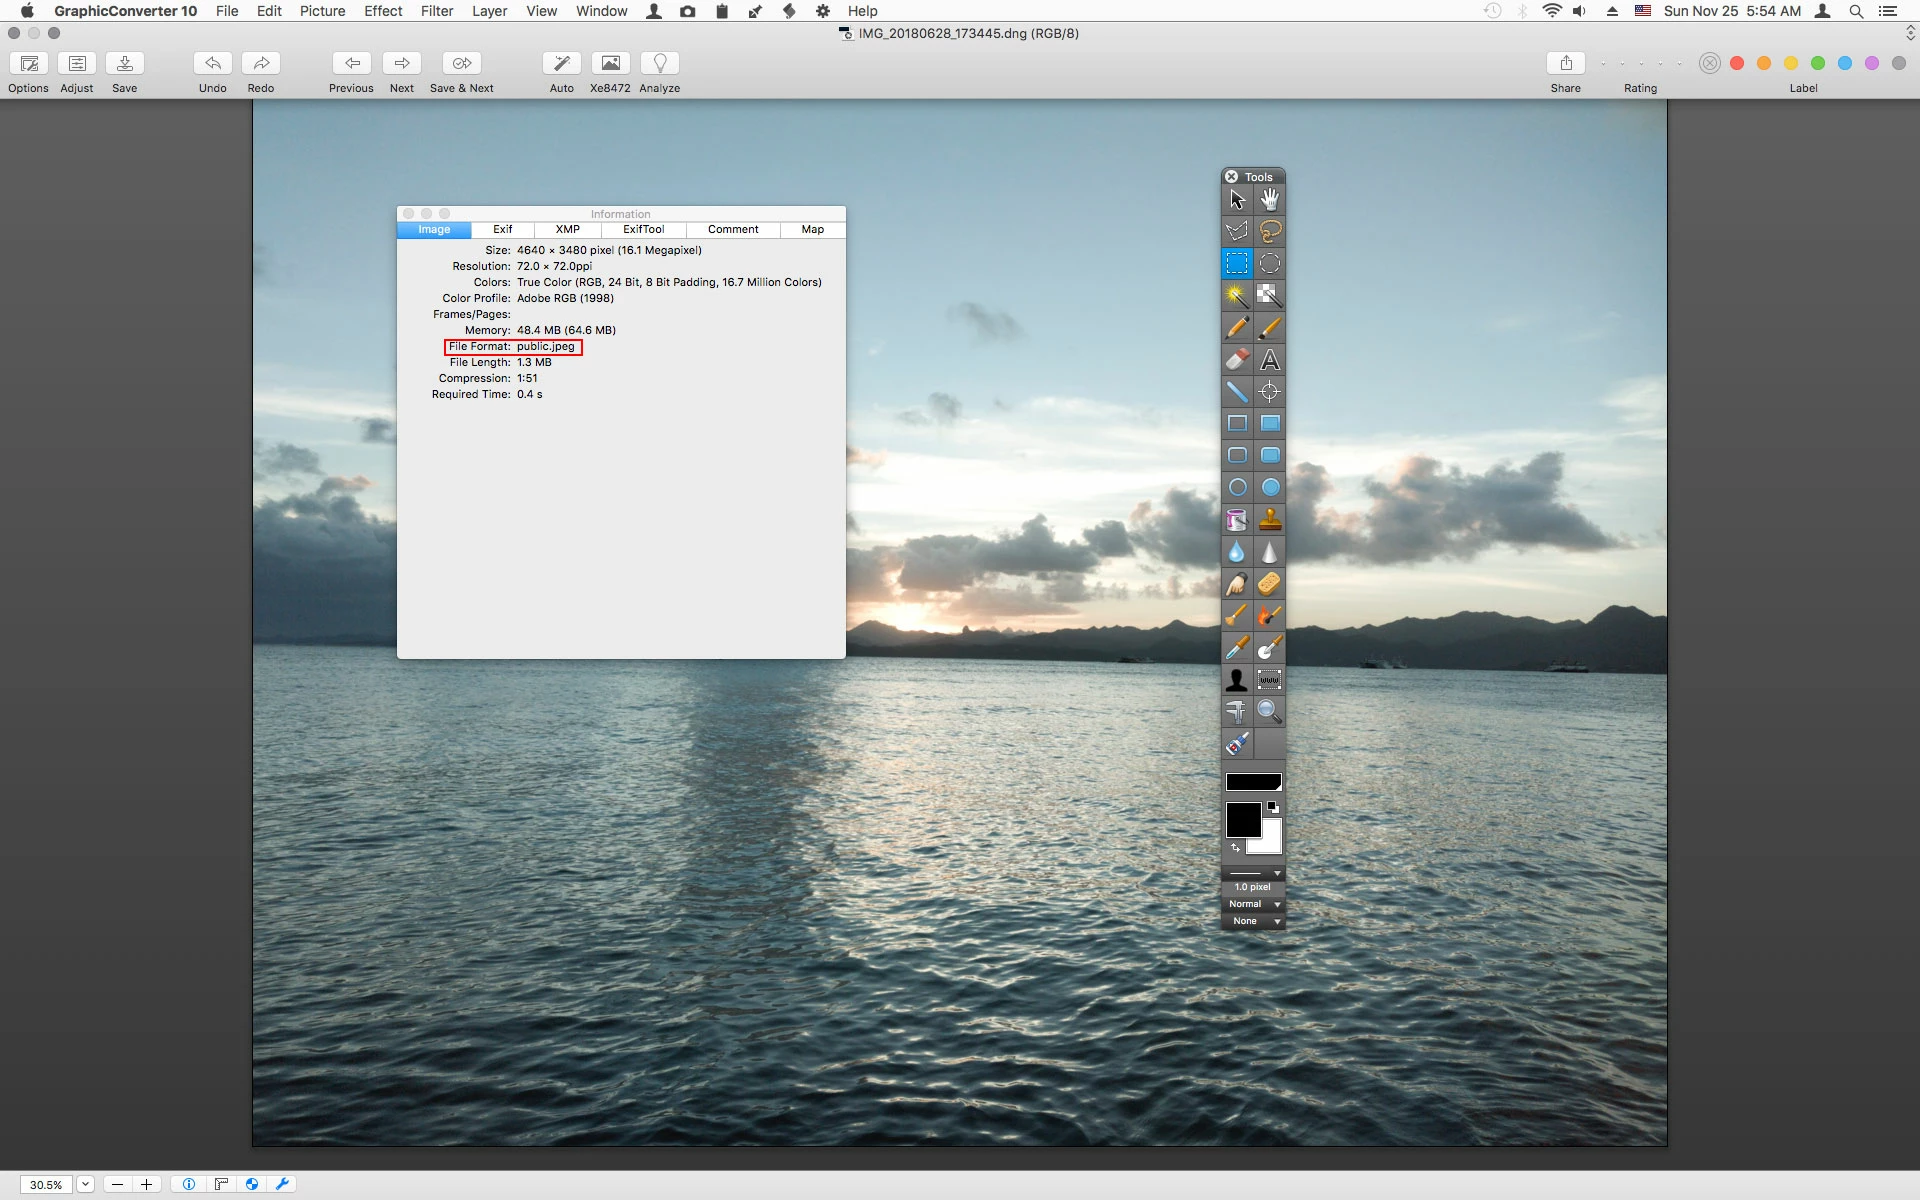Image resolution: width=1920 pixels, height=1200 pixels.
Task: Open the zoom percentage dropdown arrow
Action: [85, 1184]
